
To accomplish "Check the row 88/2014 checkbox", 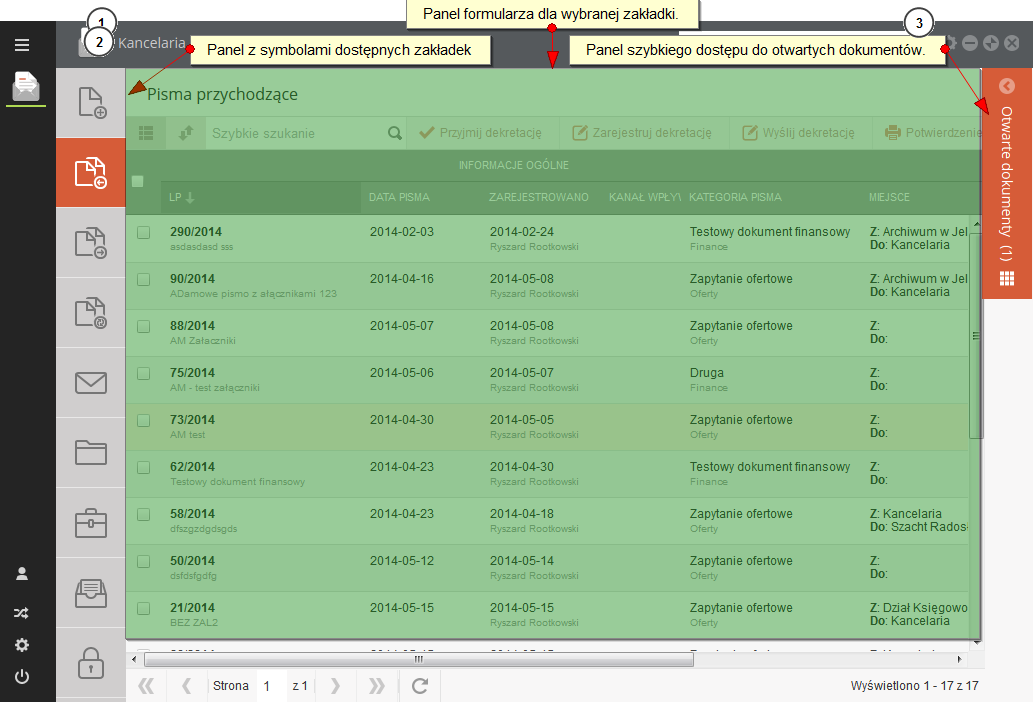I will [x=144, y=327].
